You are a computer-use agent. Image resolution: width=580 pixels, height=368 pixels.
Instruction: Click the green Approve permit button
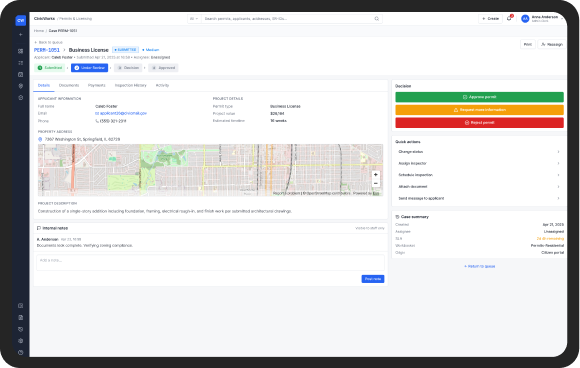click(479, 97)
